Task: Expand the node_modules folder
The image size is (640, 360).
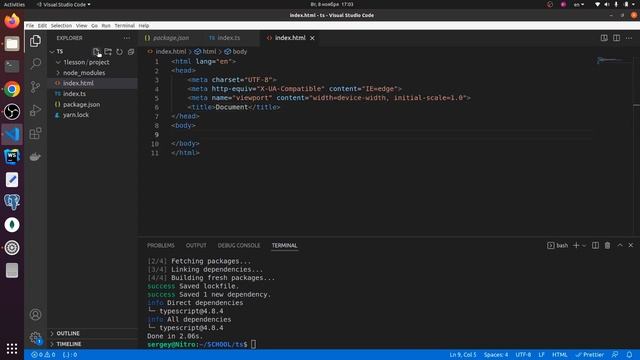Action: point(58,73)
